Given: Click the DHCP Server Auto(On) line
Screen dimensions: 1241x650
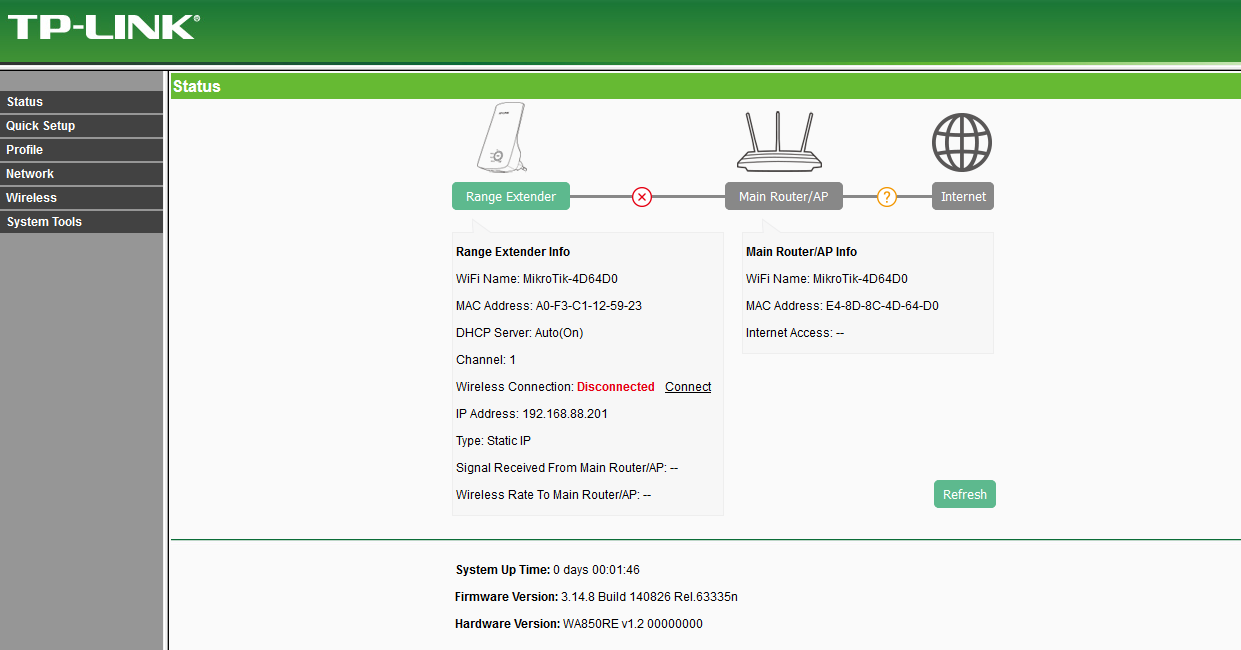Looking at the screenshot, I should tap(521, 333).
